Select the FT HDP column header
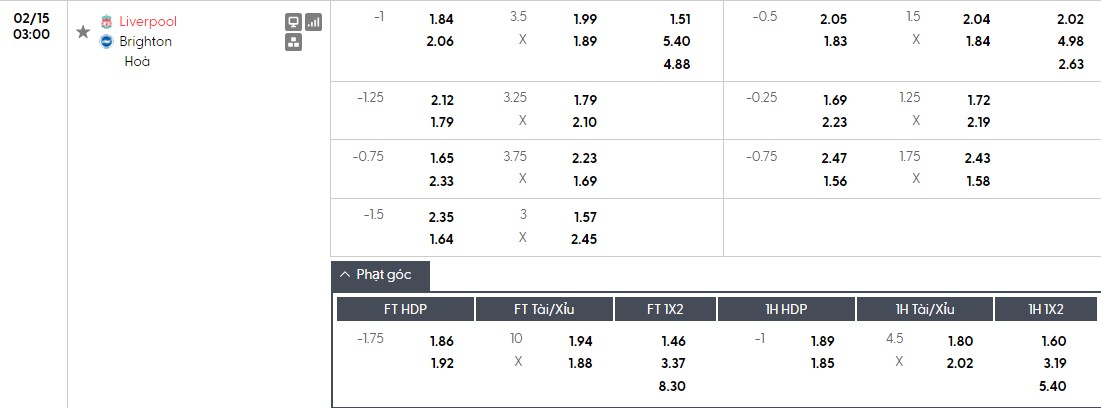Screen dimensions: 1101x408 tap(405, 309)
